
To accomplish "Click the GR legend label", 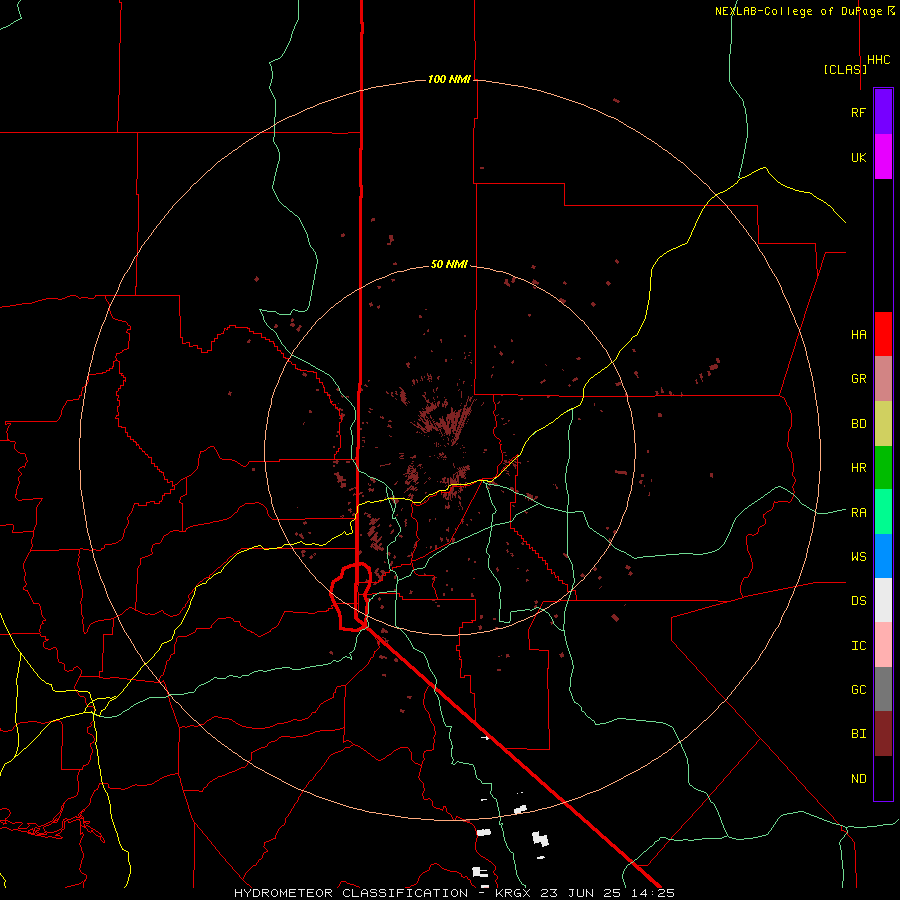I will pos(858,379).
